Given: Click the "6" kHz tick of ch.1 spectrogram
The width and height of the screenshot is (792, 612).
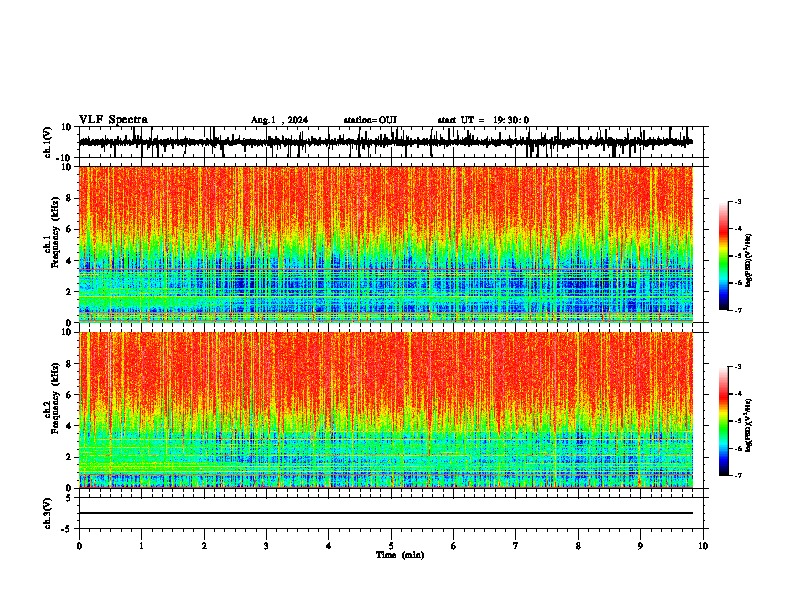Looking at the screenshot, I should coord(69,230).
